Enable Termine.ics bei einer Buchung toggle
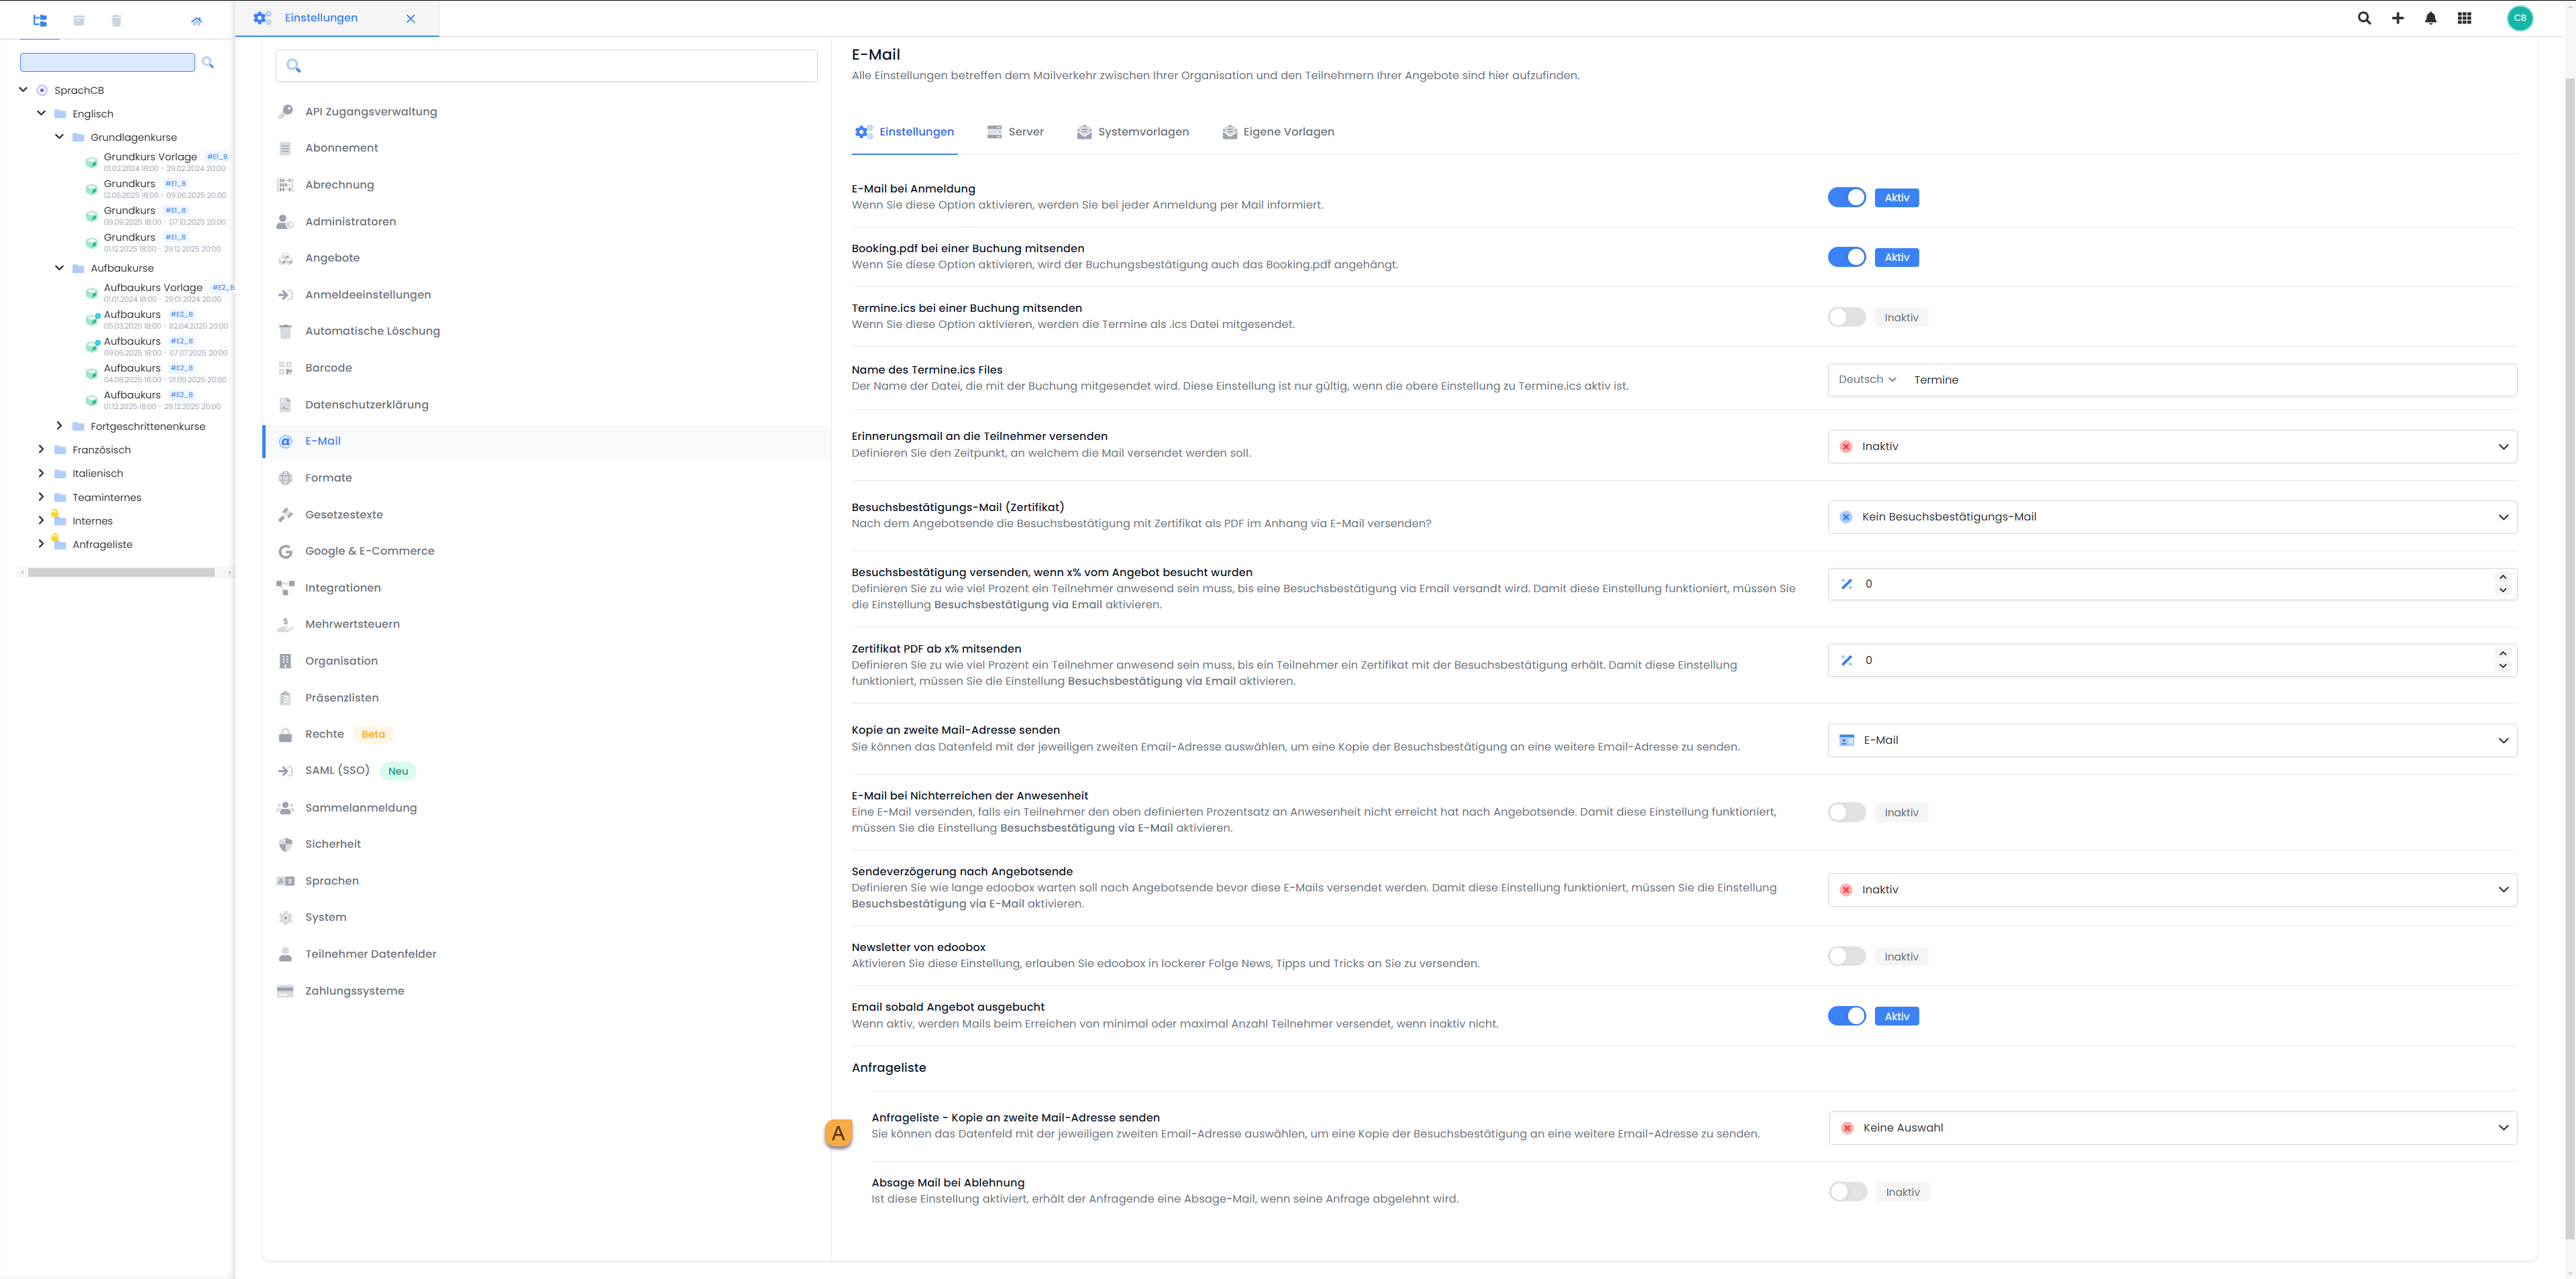This screenshot has width=2576, height=1279. click(x=1846, y=317)
